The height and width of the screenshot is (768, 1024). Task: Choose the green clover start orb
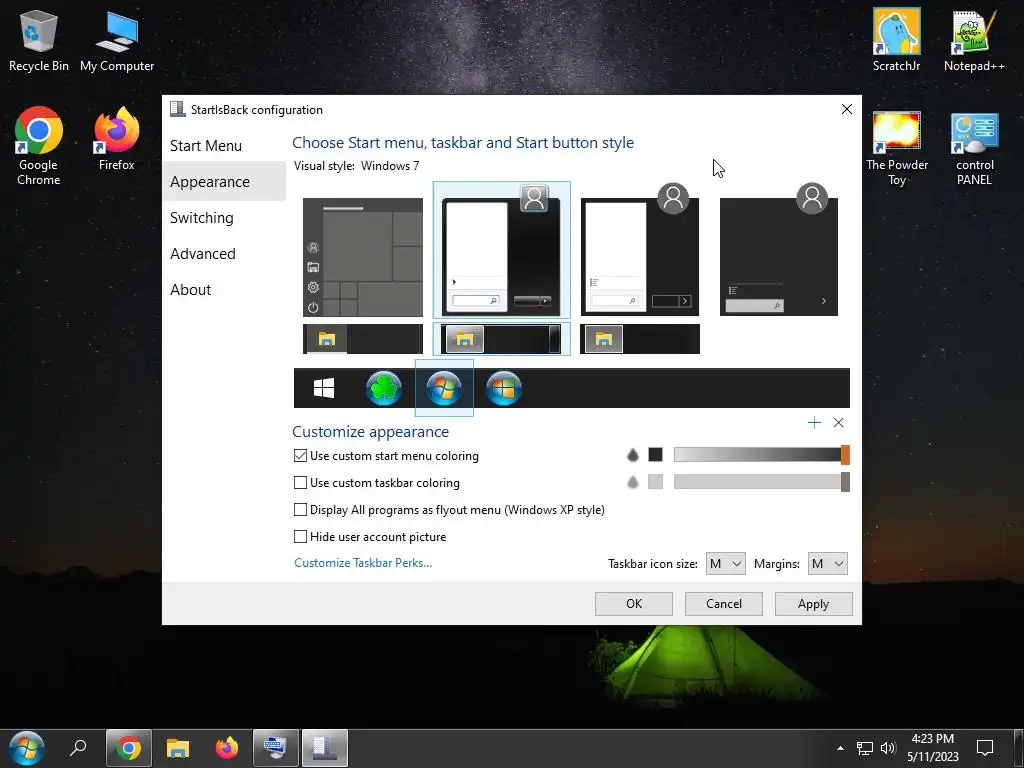(x=383, y=389)
